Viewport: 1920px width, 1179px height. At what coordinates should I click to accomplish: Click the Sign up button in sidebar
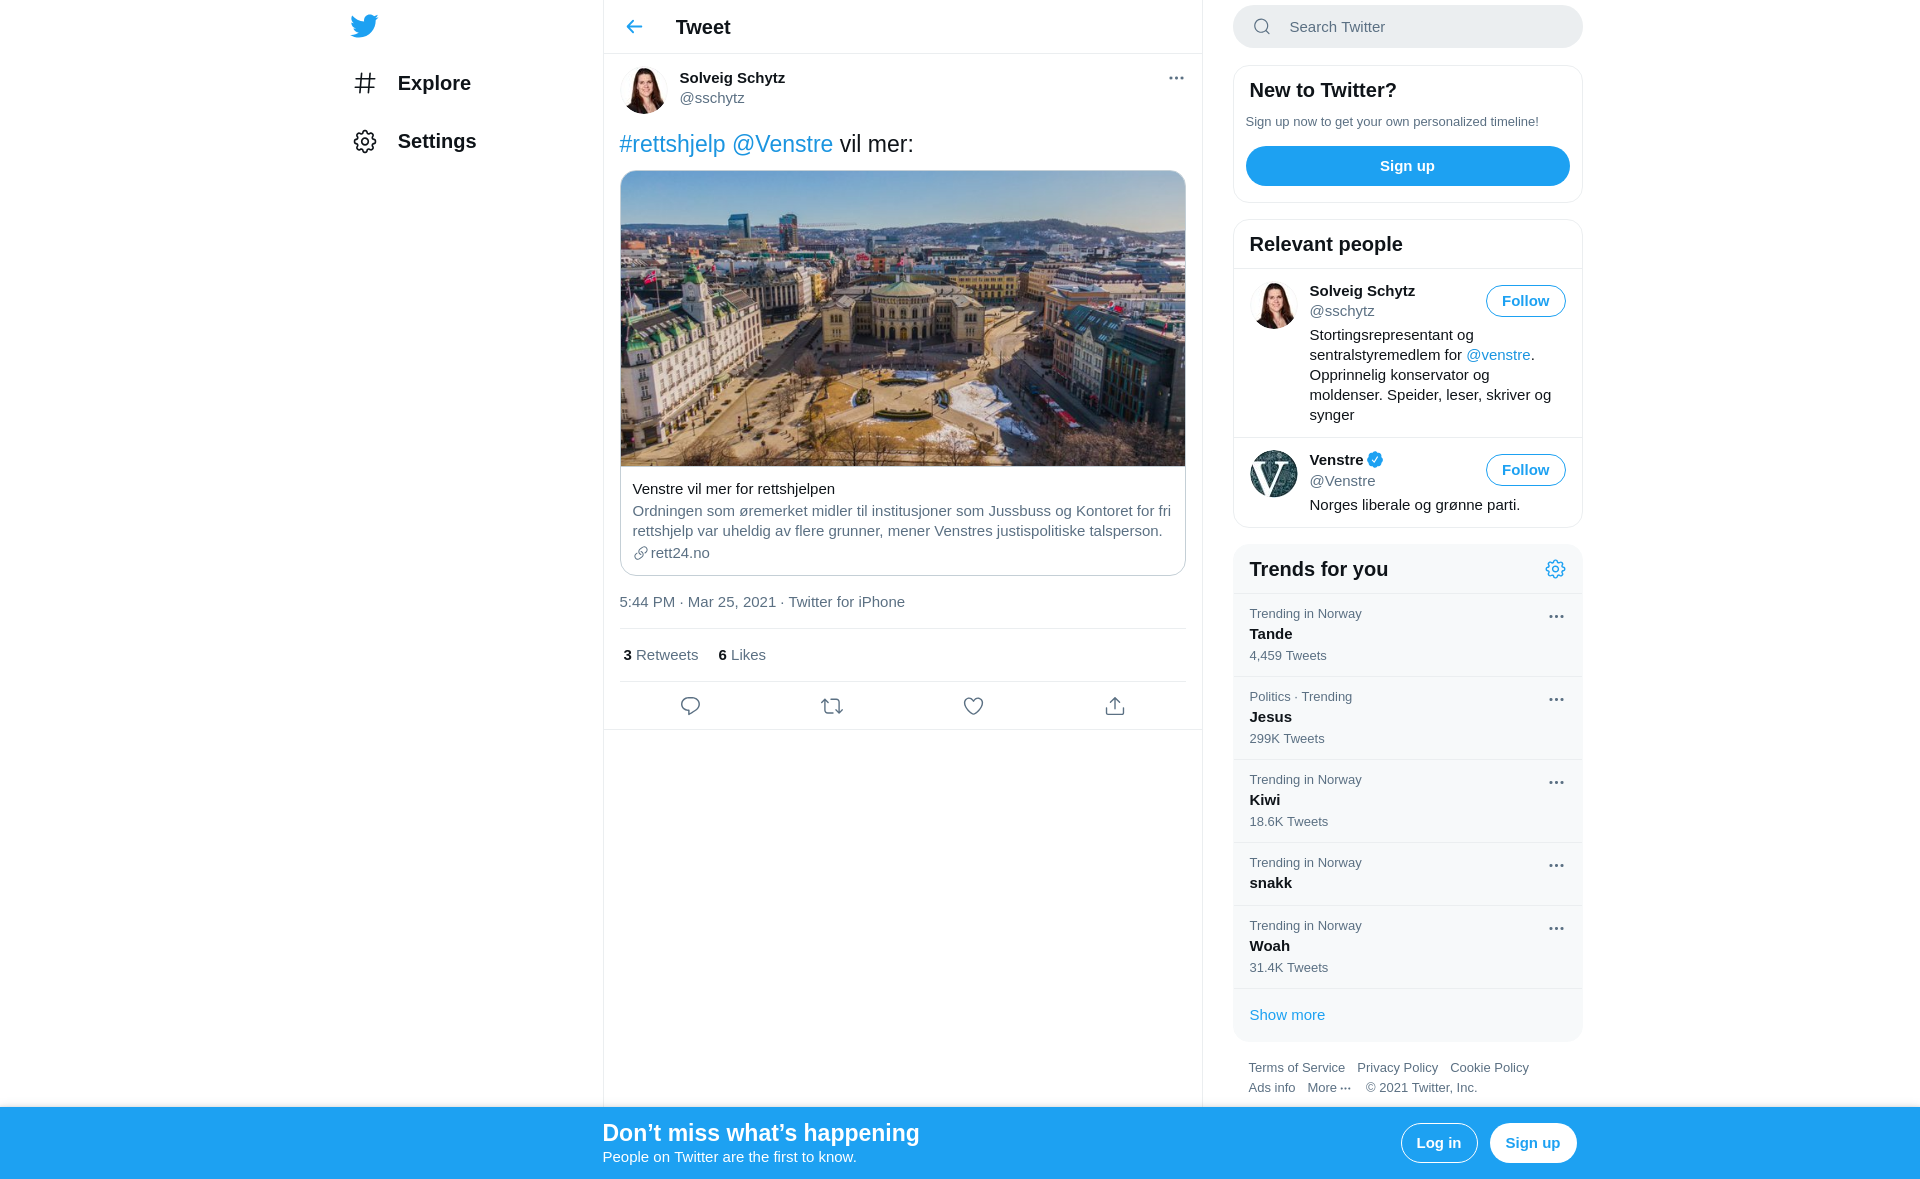[x=1407, y=166]
